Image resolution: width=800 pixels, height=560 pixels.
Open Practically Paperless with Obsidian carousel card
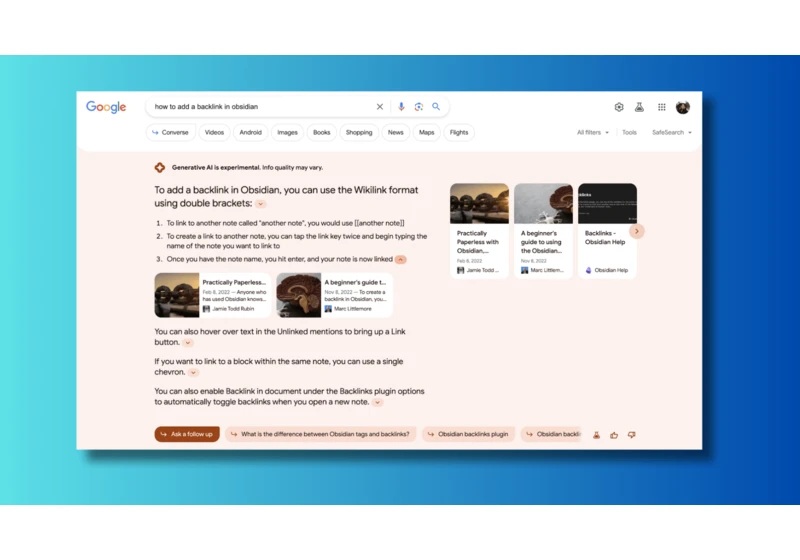479,231
